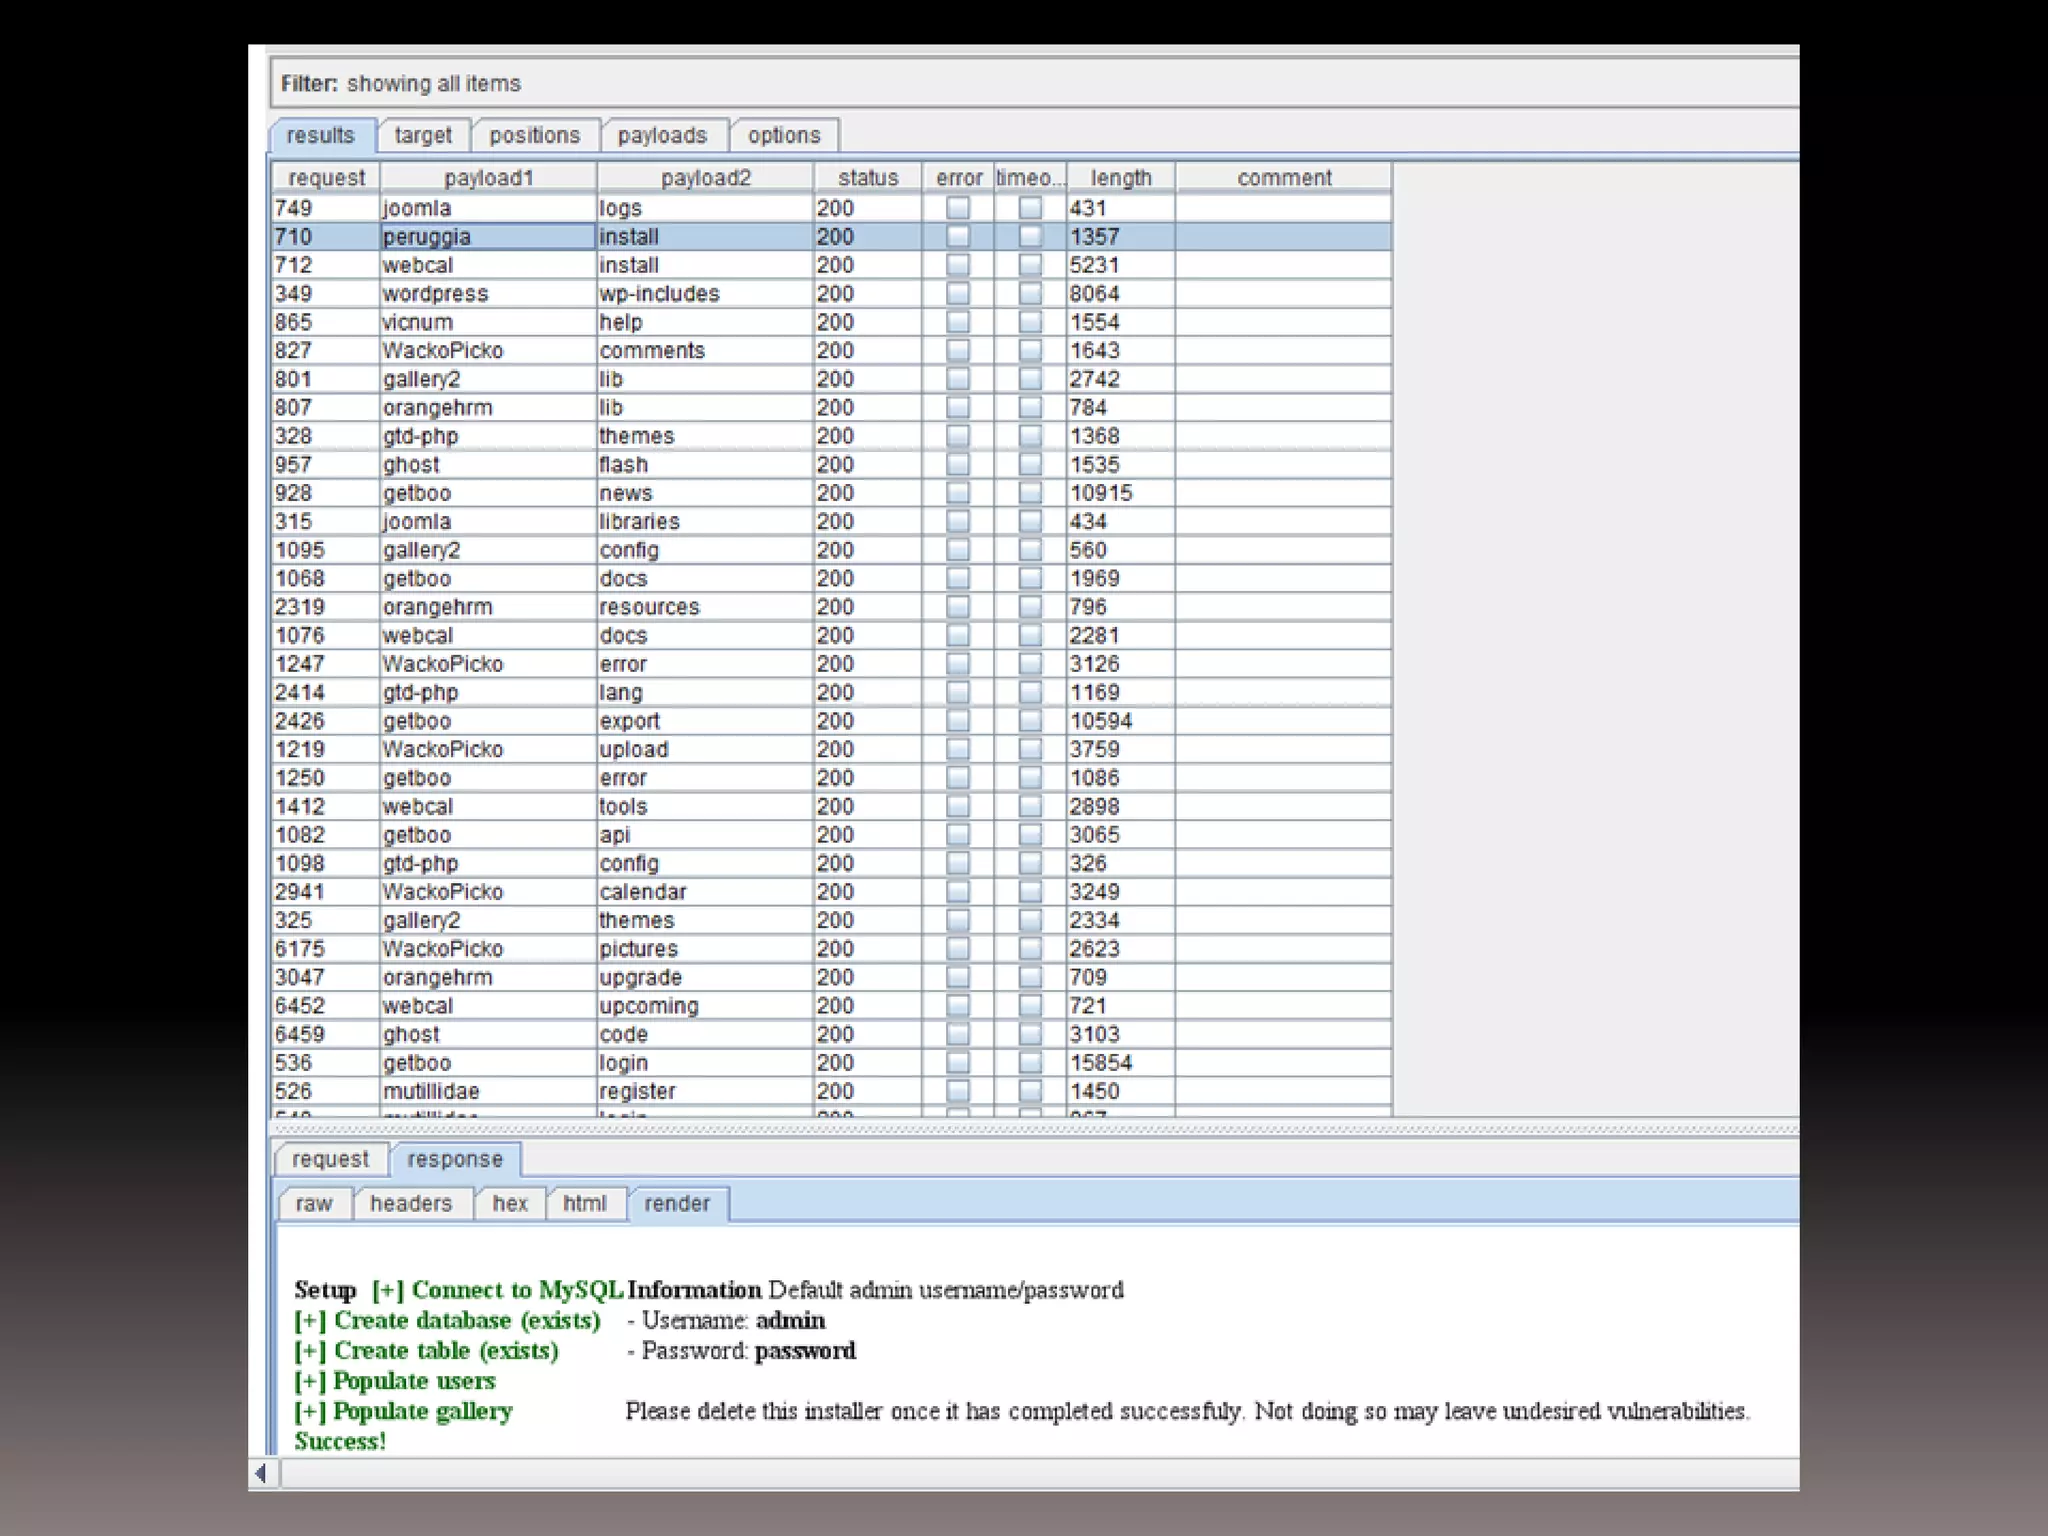Open the options tab
The width and height of the screenshot is (2048, 1536).
784,135
